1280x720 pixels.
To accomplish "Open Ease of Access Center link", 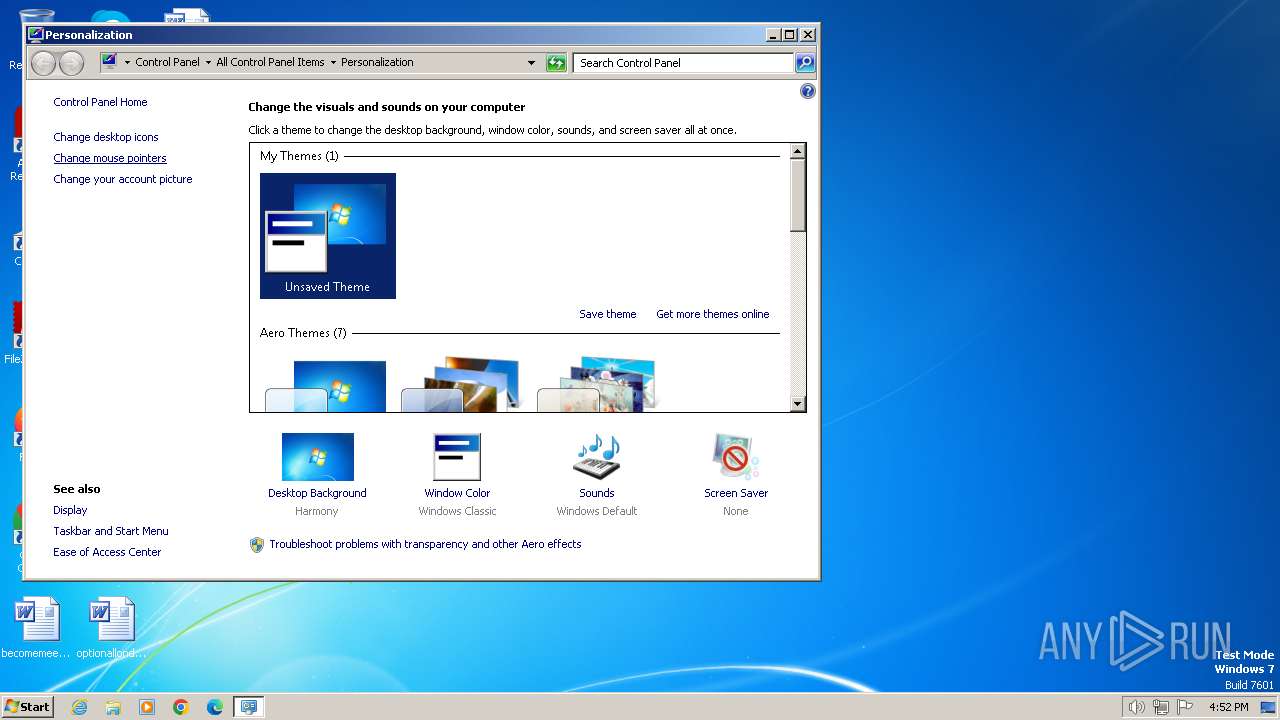I will (x=107, y=552).
